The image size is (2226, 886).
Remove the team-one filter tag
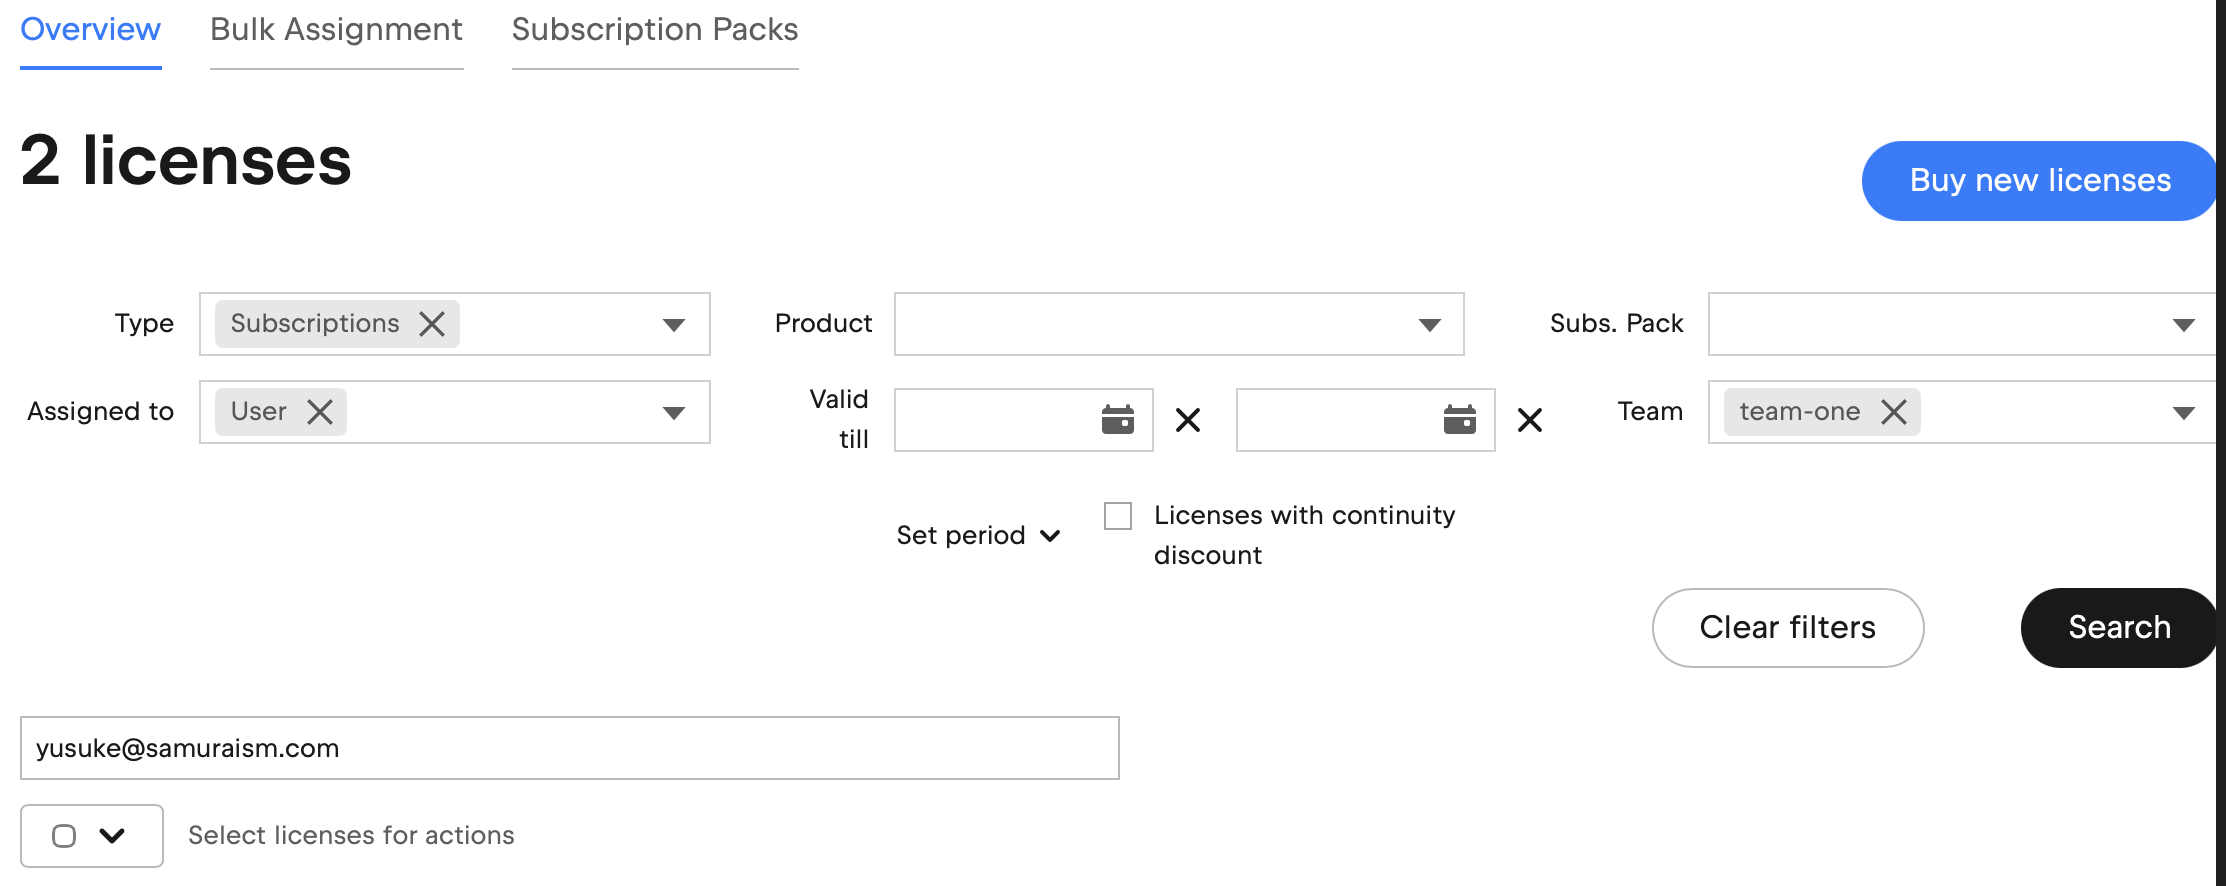click(x=1894, y=412)
